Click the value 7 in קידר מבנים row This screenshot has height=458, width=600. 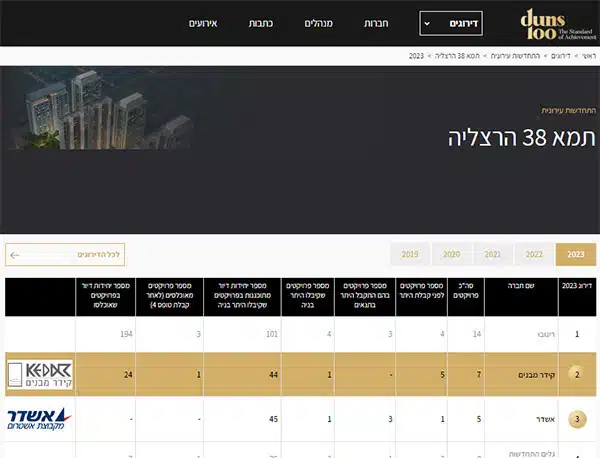[x=479, y=375]
